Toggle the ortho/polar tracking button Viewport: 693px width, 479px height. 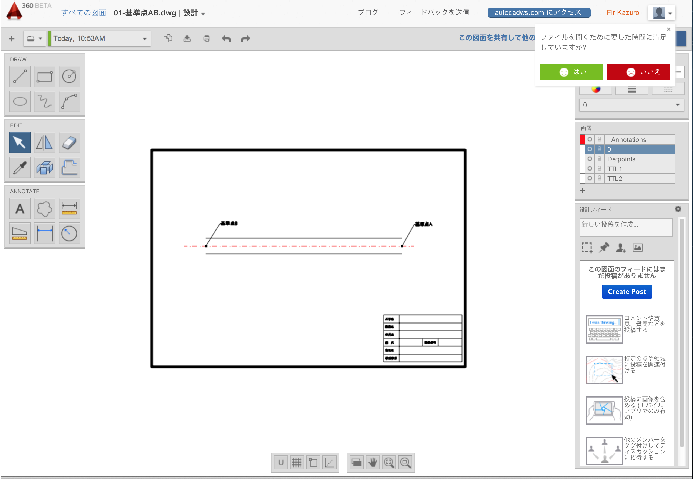tap(329, 463)
